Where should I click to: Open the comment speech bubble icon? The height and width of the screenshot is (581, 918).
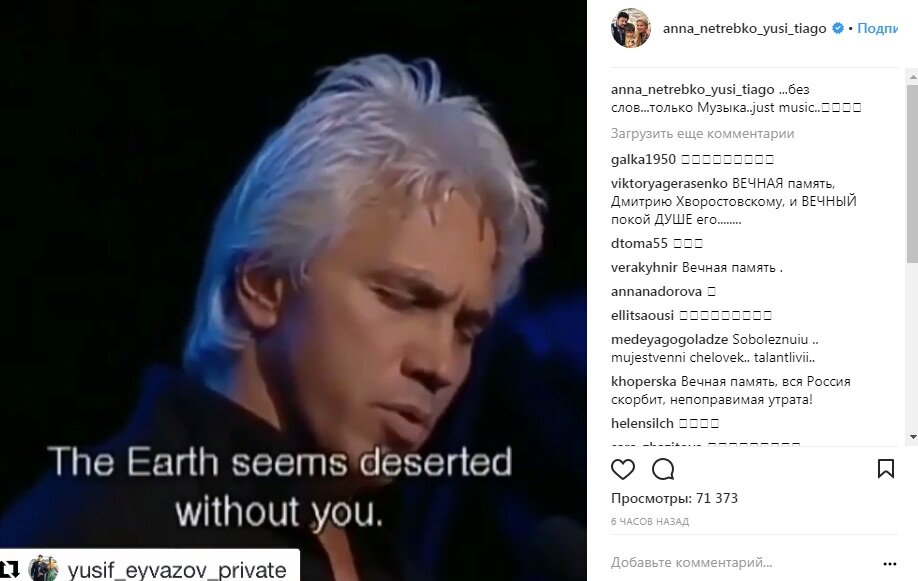[663, 469]
